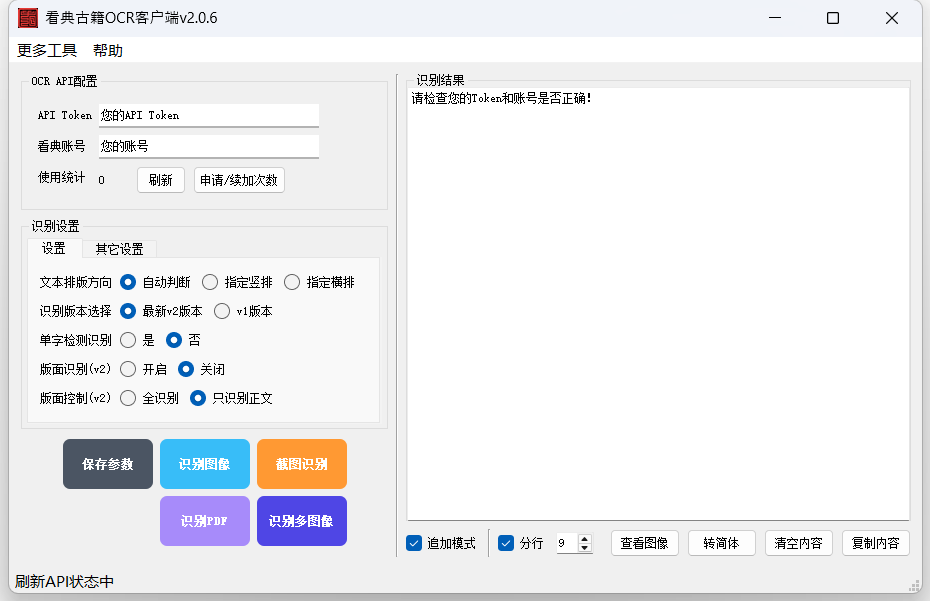Image resolution: width=930 pixels, height=601 pixels.
Task: Decrease the line-split value with down arrow
Action: (x=585, y=548)
